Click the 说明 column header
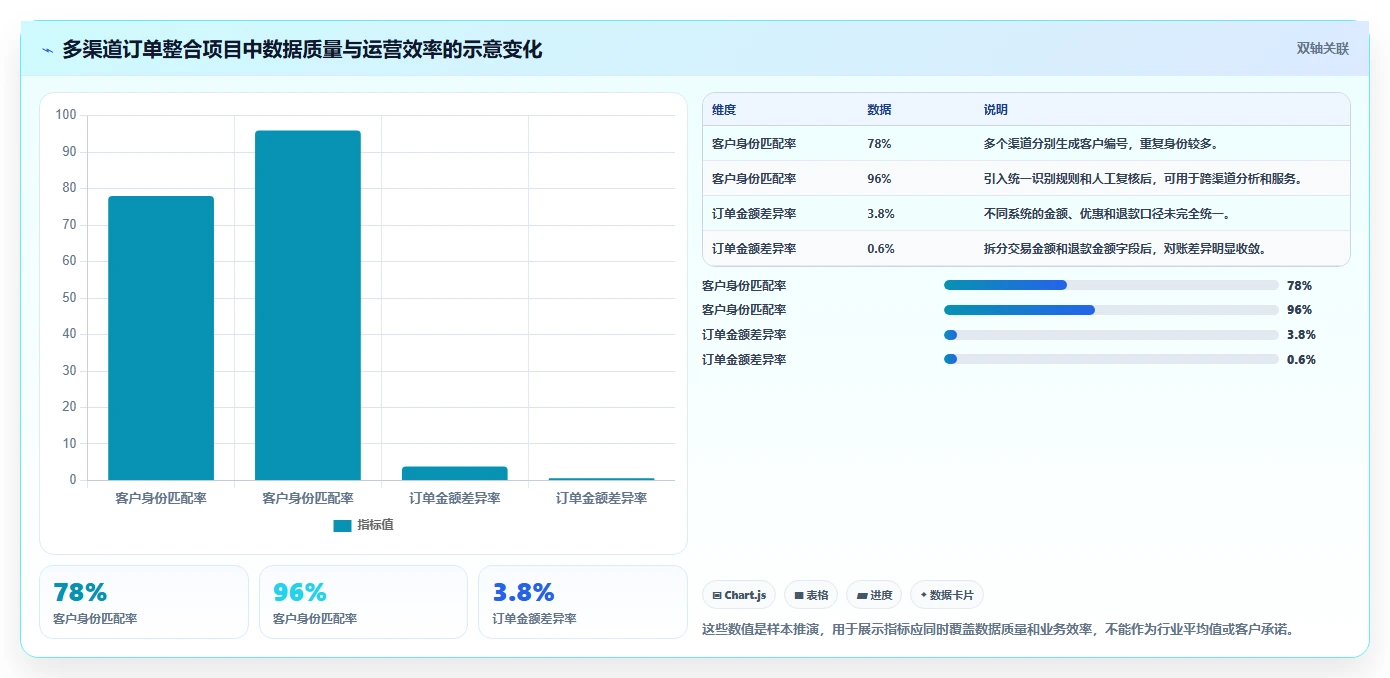 [x=996, y=110]
